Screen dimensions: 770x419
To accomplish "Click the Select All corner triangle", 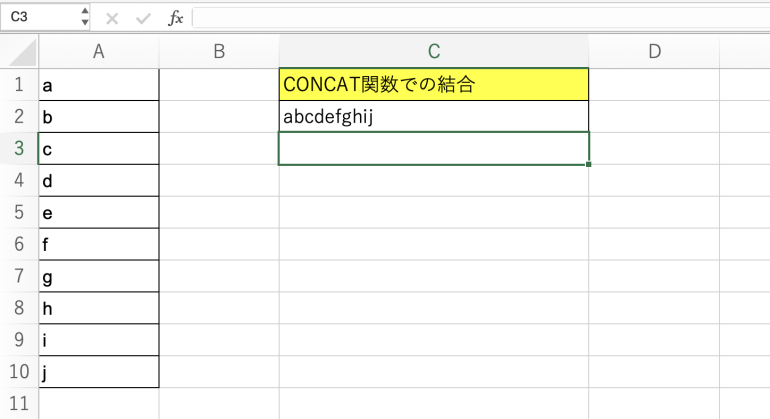I will point(23,53).
